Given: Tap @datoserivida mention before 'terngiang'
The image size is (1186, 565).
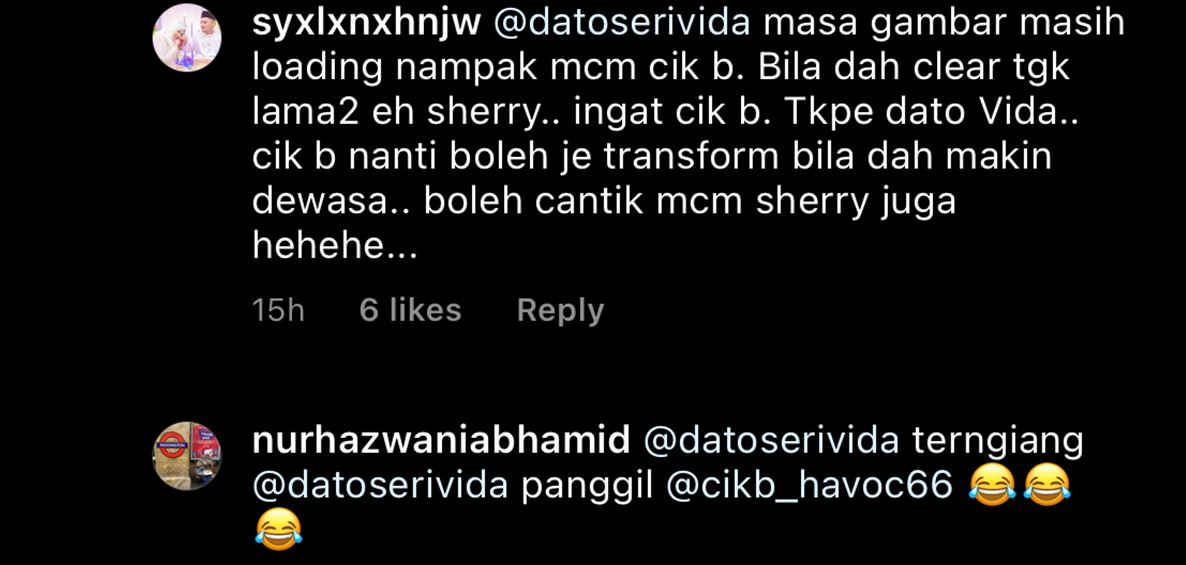Looking at the screenshot, I should click(x=771, y=442).
